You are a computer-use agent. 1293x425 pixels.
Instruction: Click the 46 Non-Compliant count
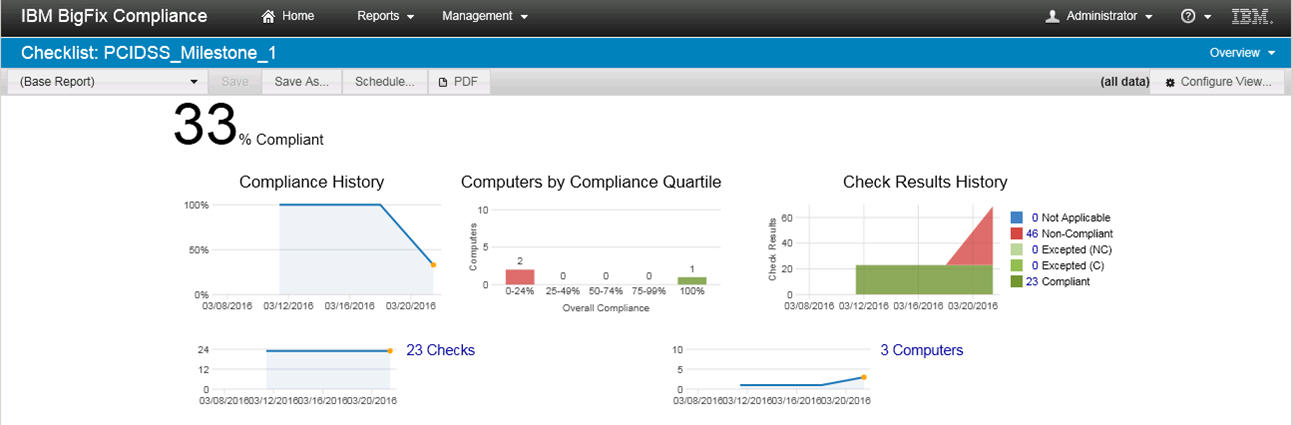point(1032,233)
